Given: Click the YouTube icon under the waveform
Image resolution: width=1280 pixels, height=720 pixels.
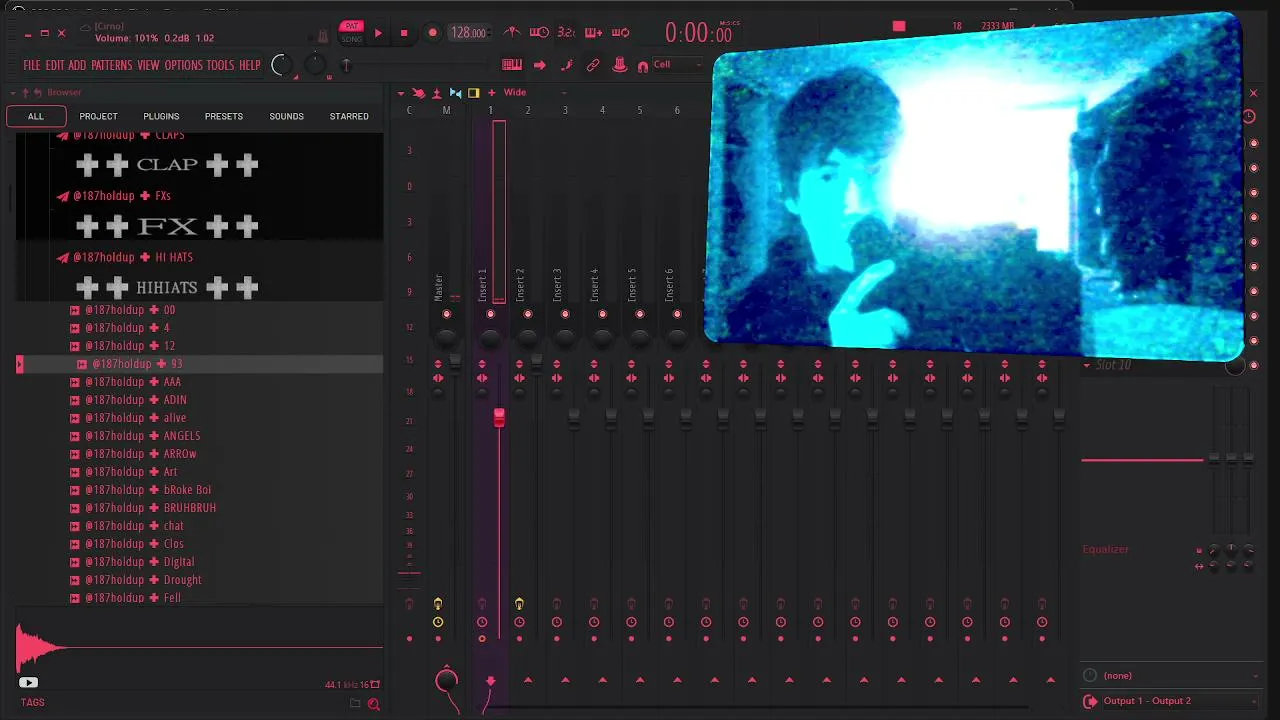Looking at the screenshot, I should point(28,683).
